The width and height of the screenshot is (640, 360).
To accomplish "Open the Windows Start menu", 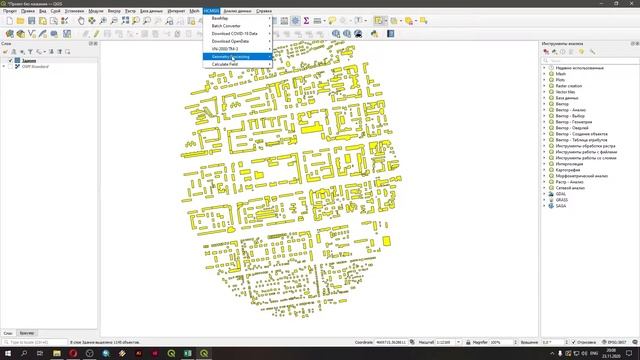I will click(x=7, y=353).
